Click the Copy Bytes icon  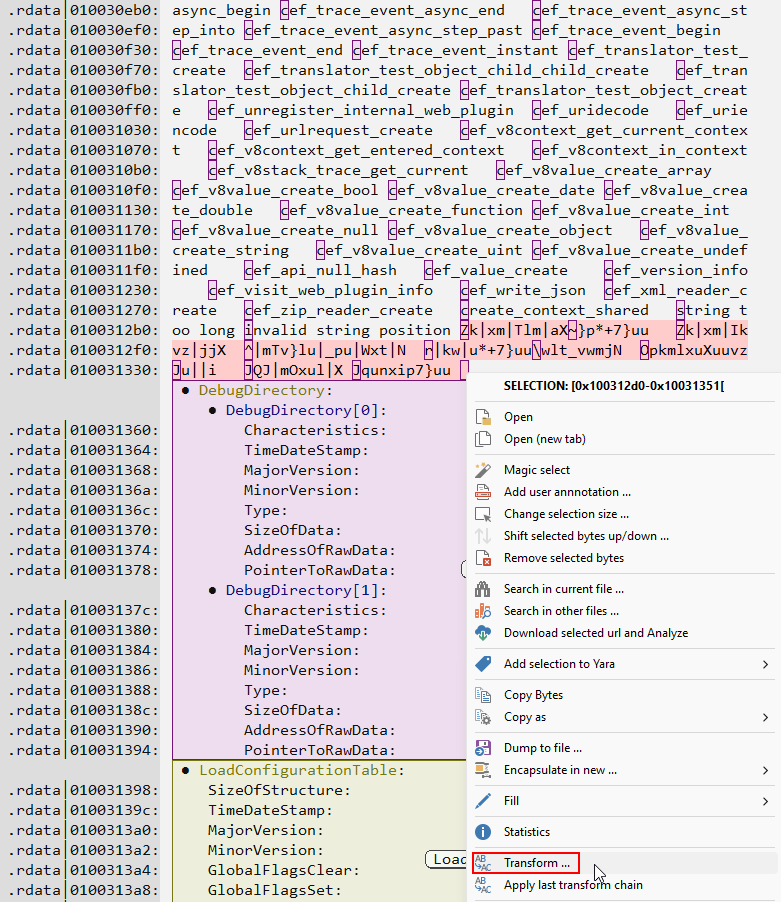point(484,695)
